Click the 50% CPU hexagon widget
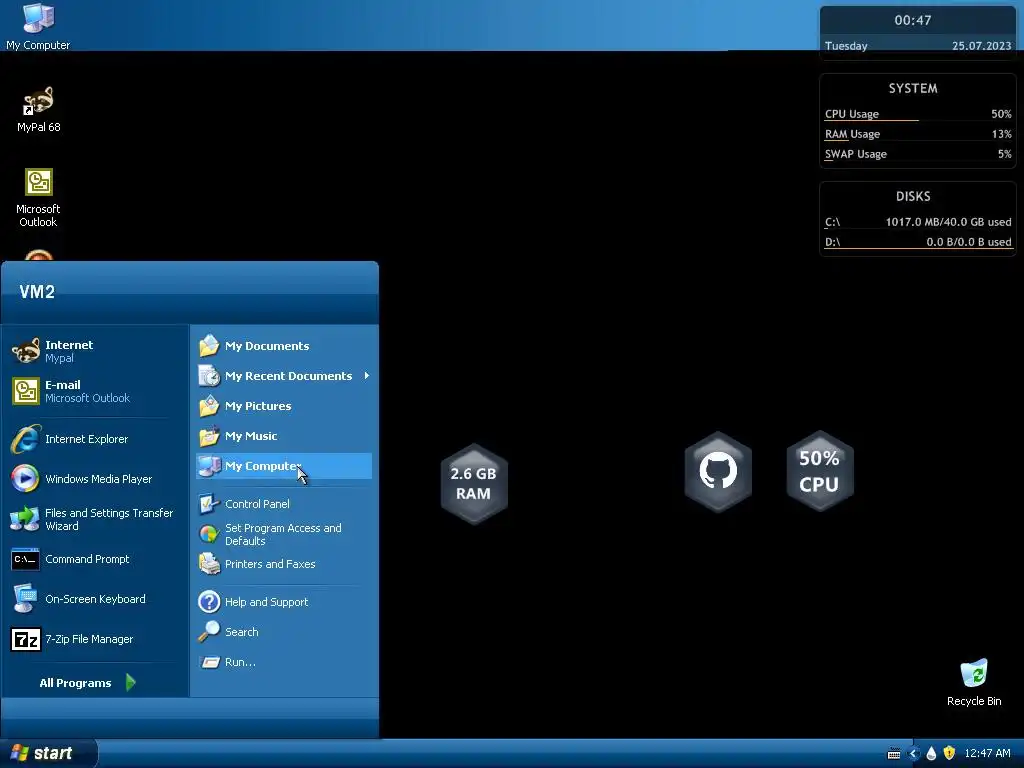The width and height of the screenshot is (1024, 768). (x=819, y=471)
